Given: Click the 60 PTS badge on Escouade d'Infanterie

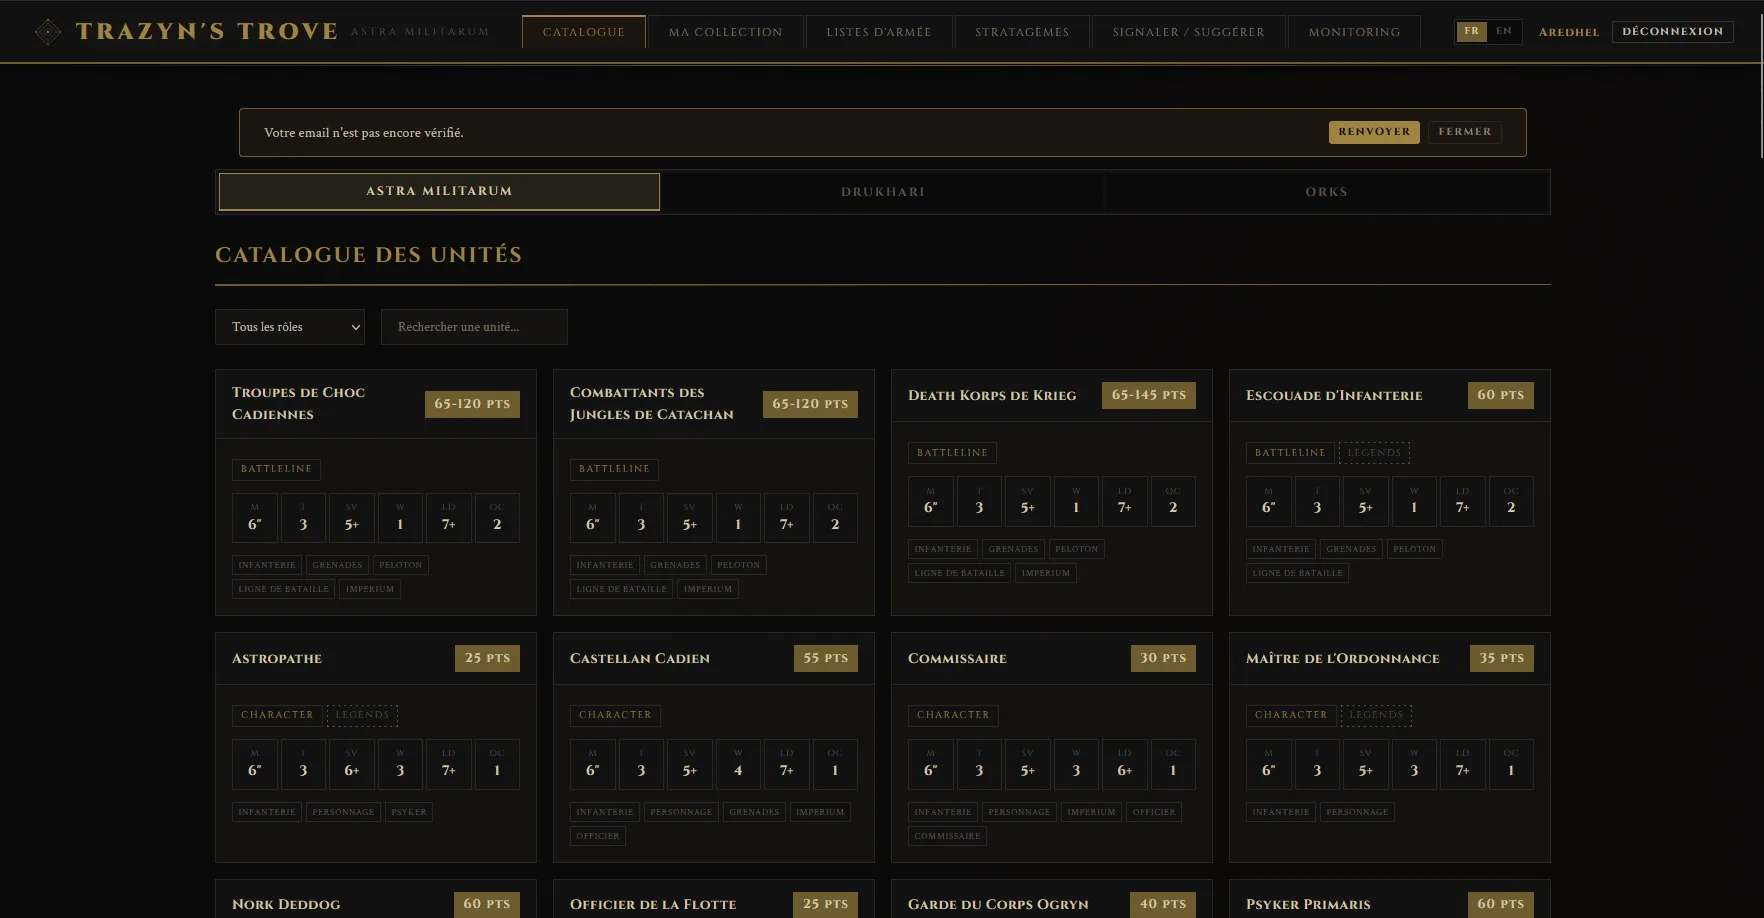Looking at the screenshot, I should 1501,395.
